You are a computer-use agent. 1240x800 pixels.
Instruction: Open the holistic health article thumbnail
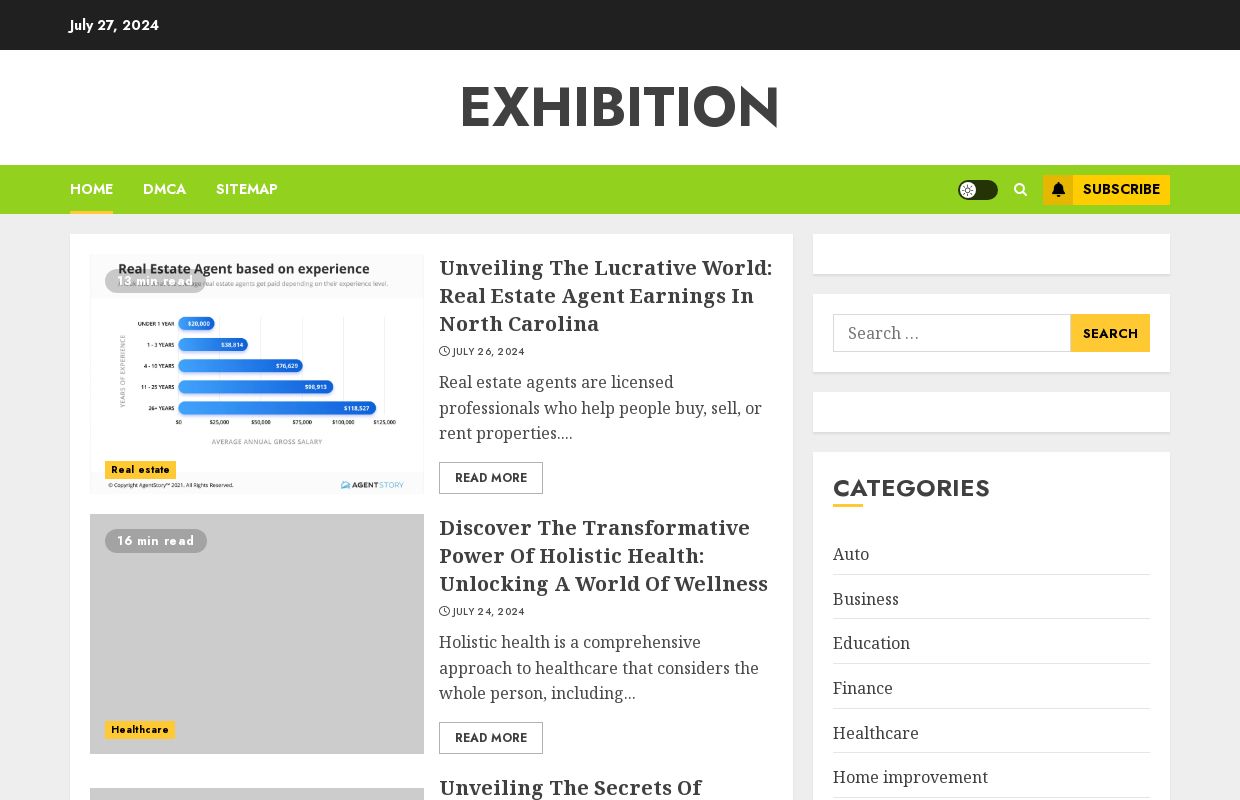[257, 634]
